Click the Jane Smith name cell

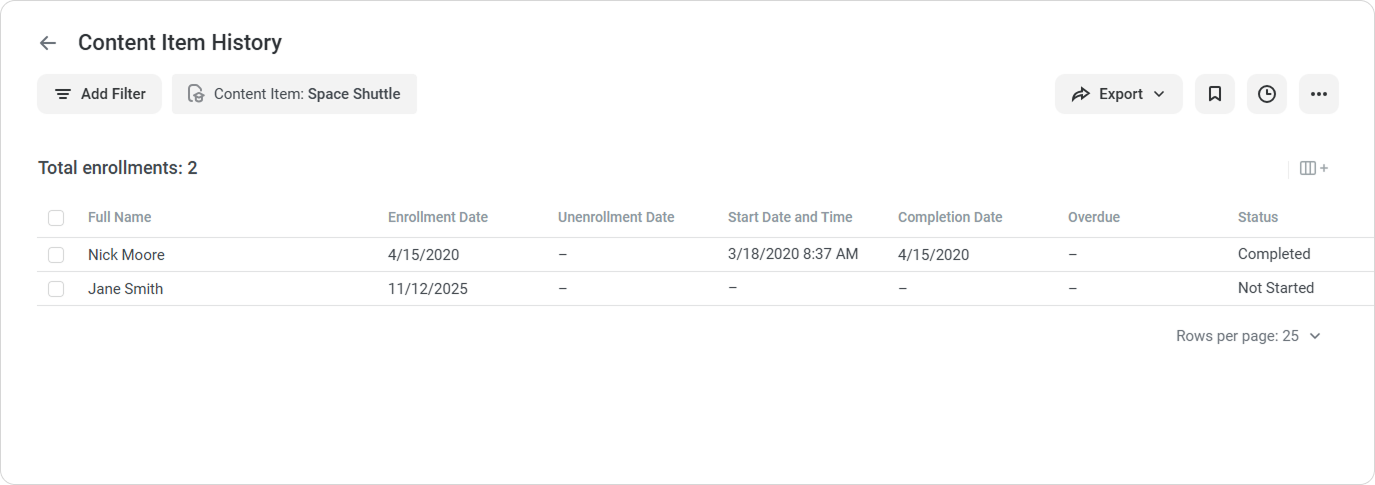[x=125, y=289]
